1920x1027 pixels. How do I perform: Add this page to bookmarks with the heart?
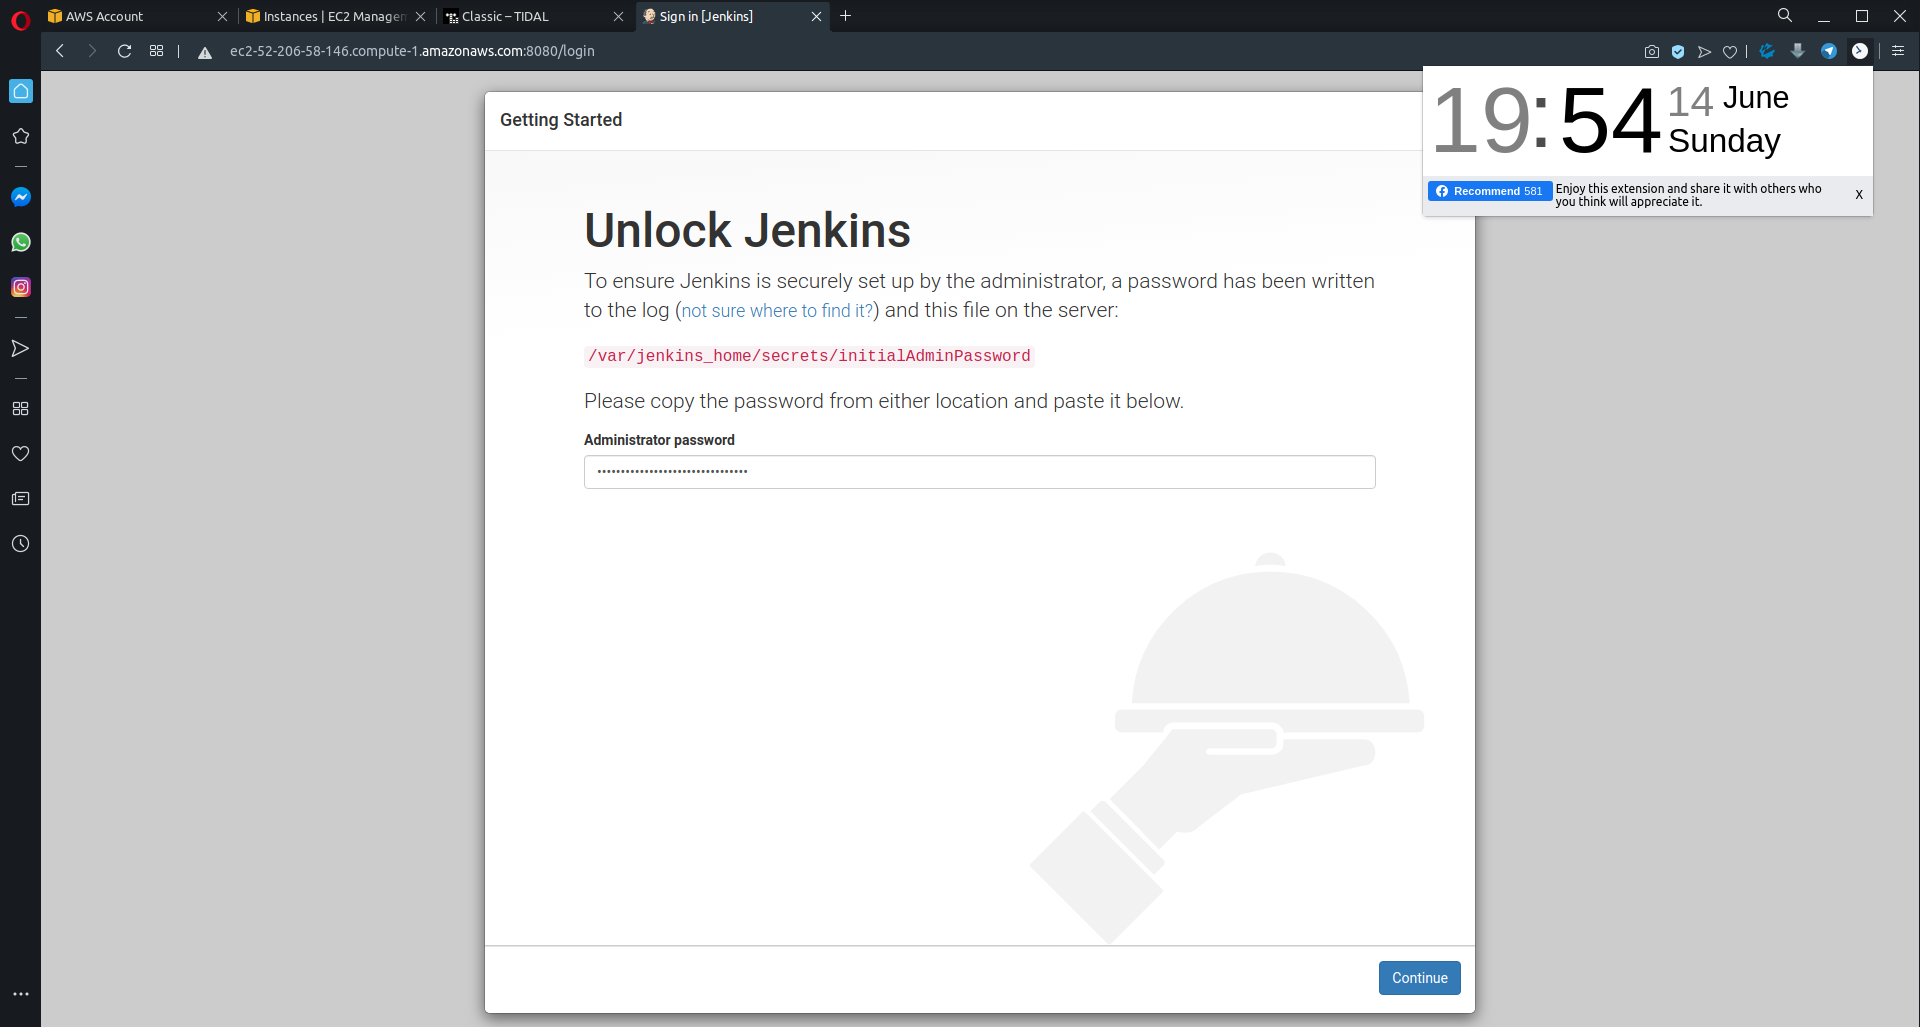tap(1730, 52)
